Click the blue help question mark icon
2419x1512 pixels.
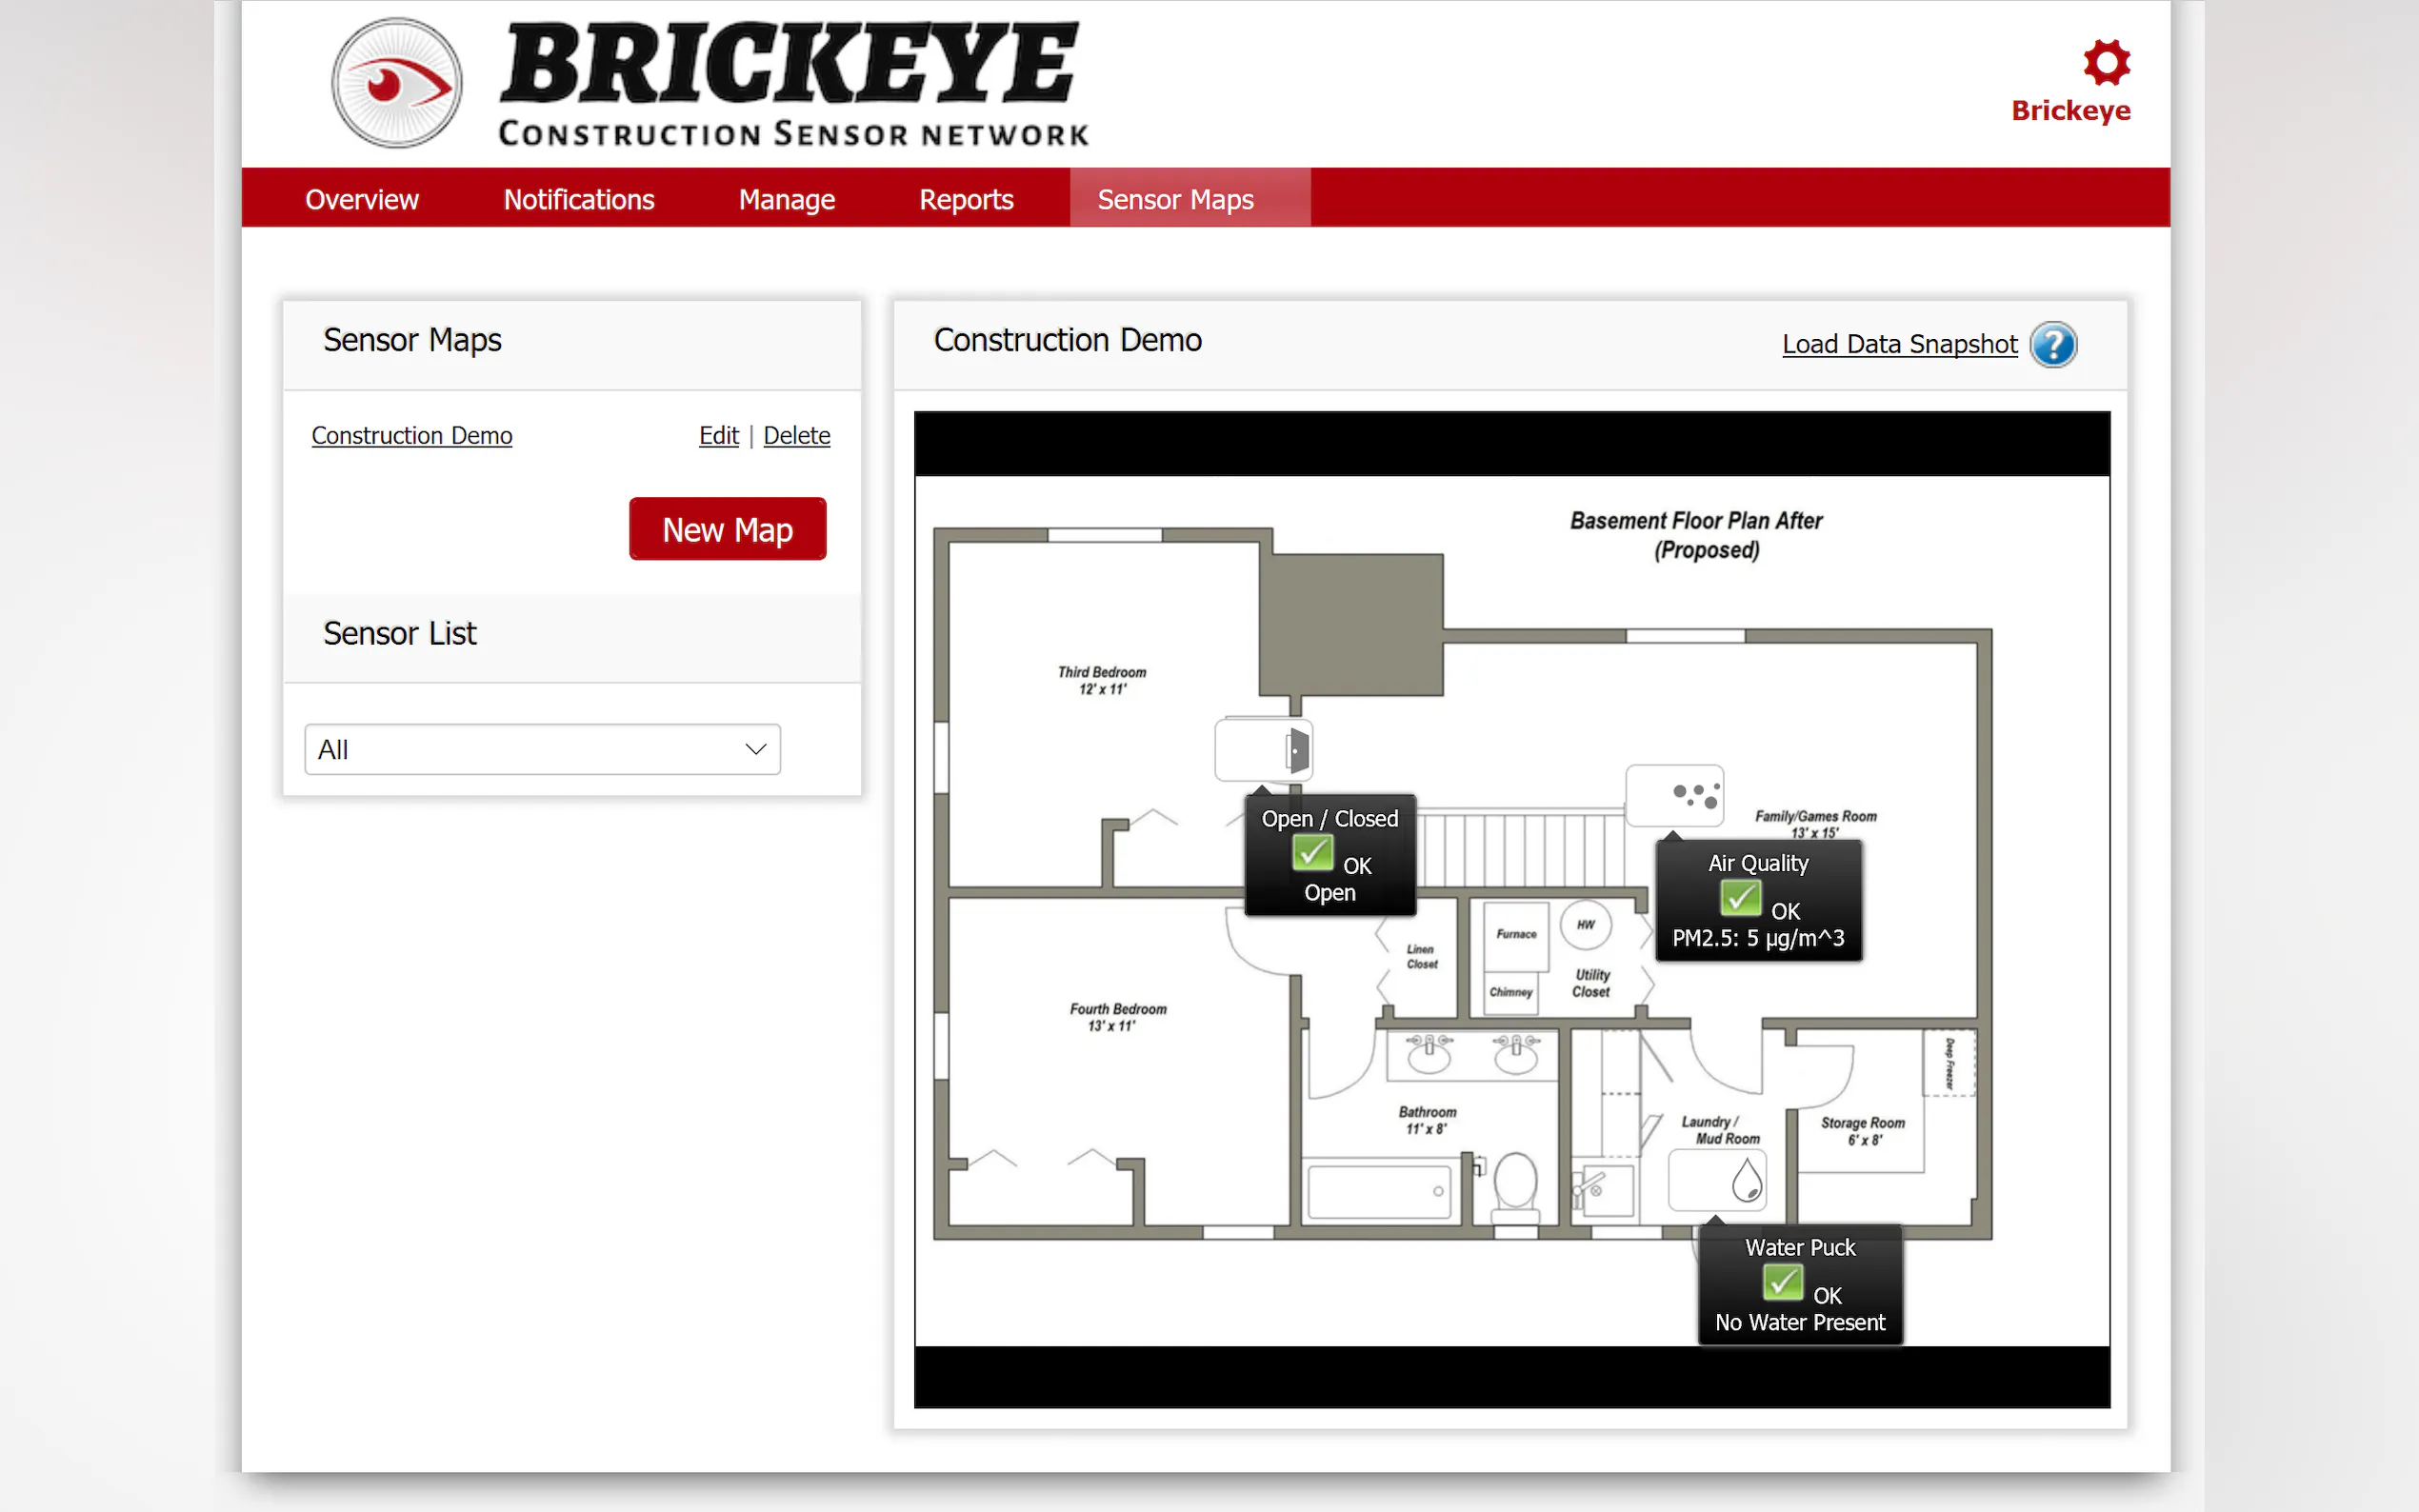click(2053, 345)
